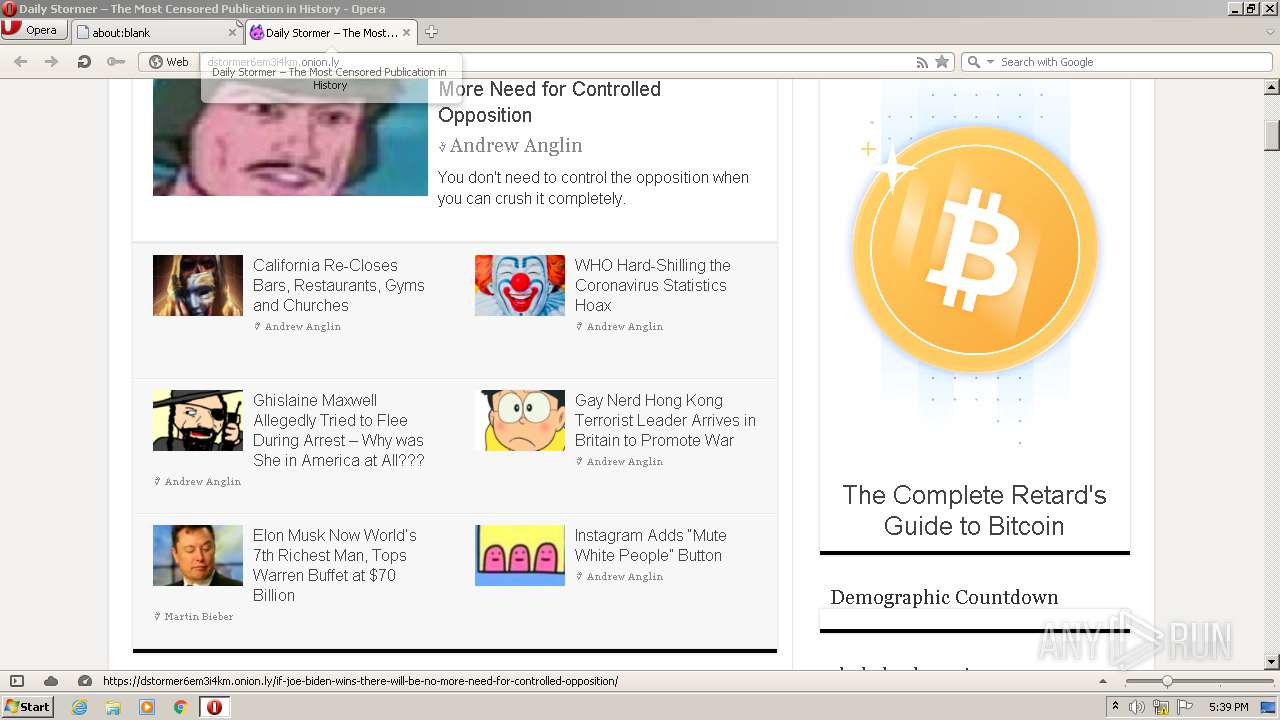Open Windows Media Player from the taskbar
Screen dimensions: 1280x720
tap(147, 707)
